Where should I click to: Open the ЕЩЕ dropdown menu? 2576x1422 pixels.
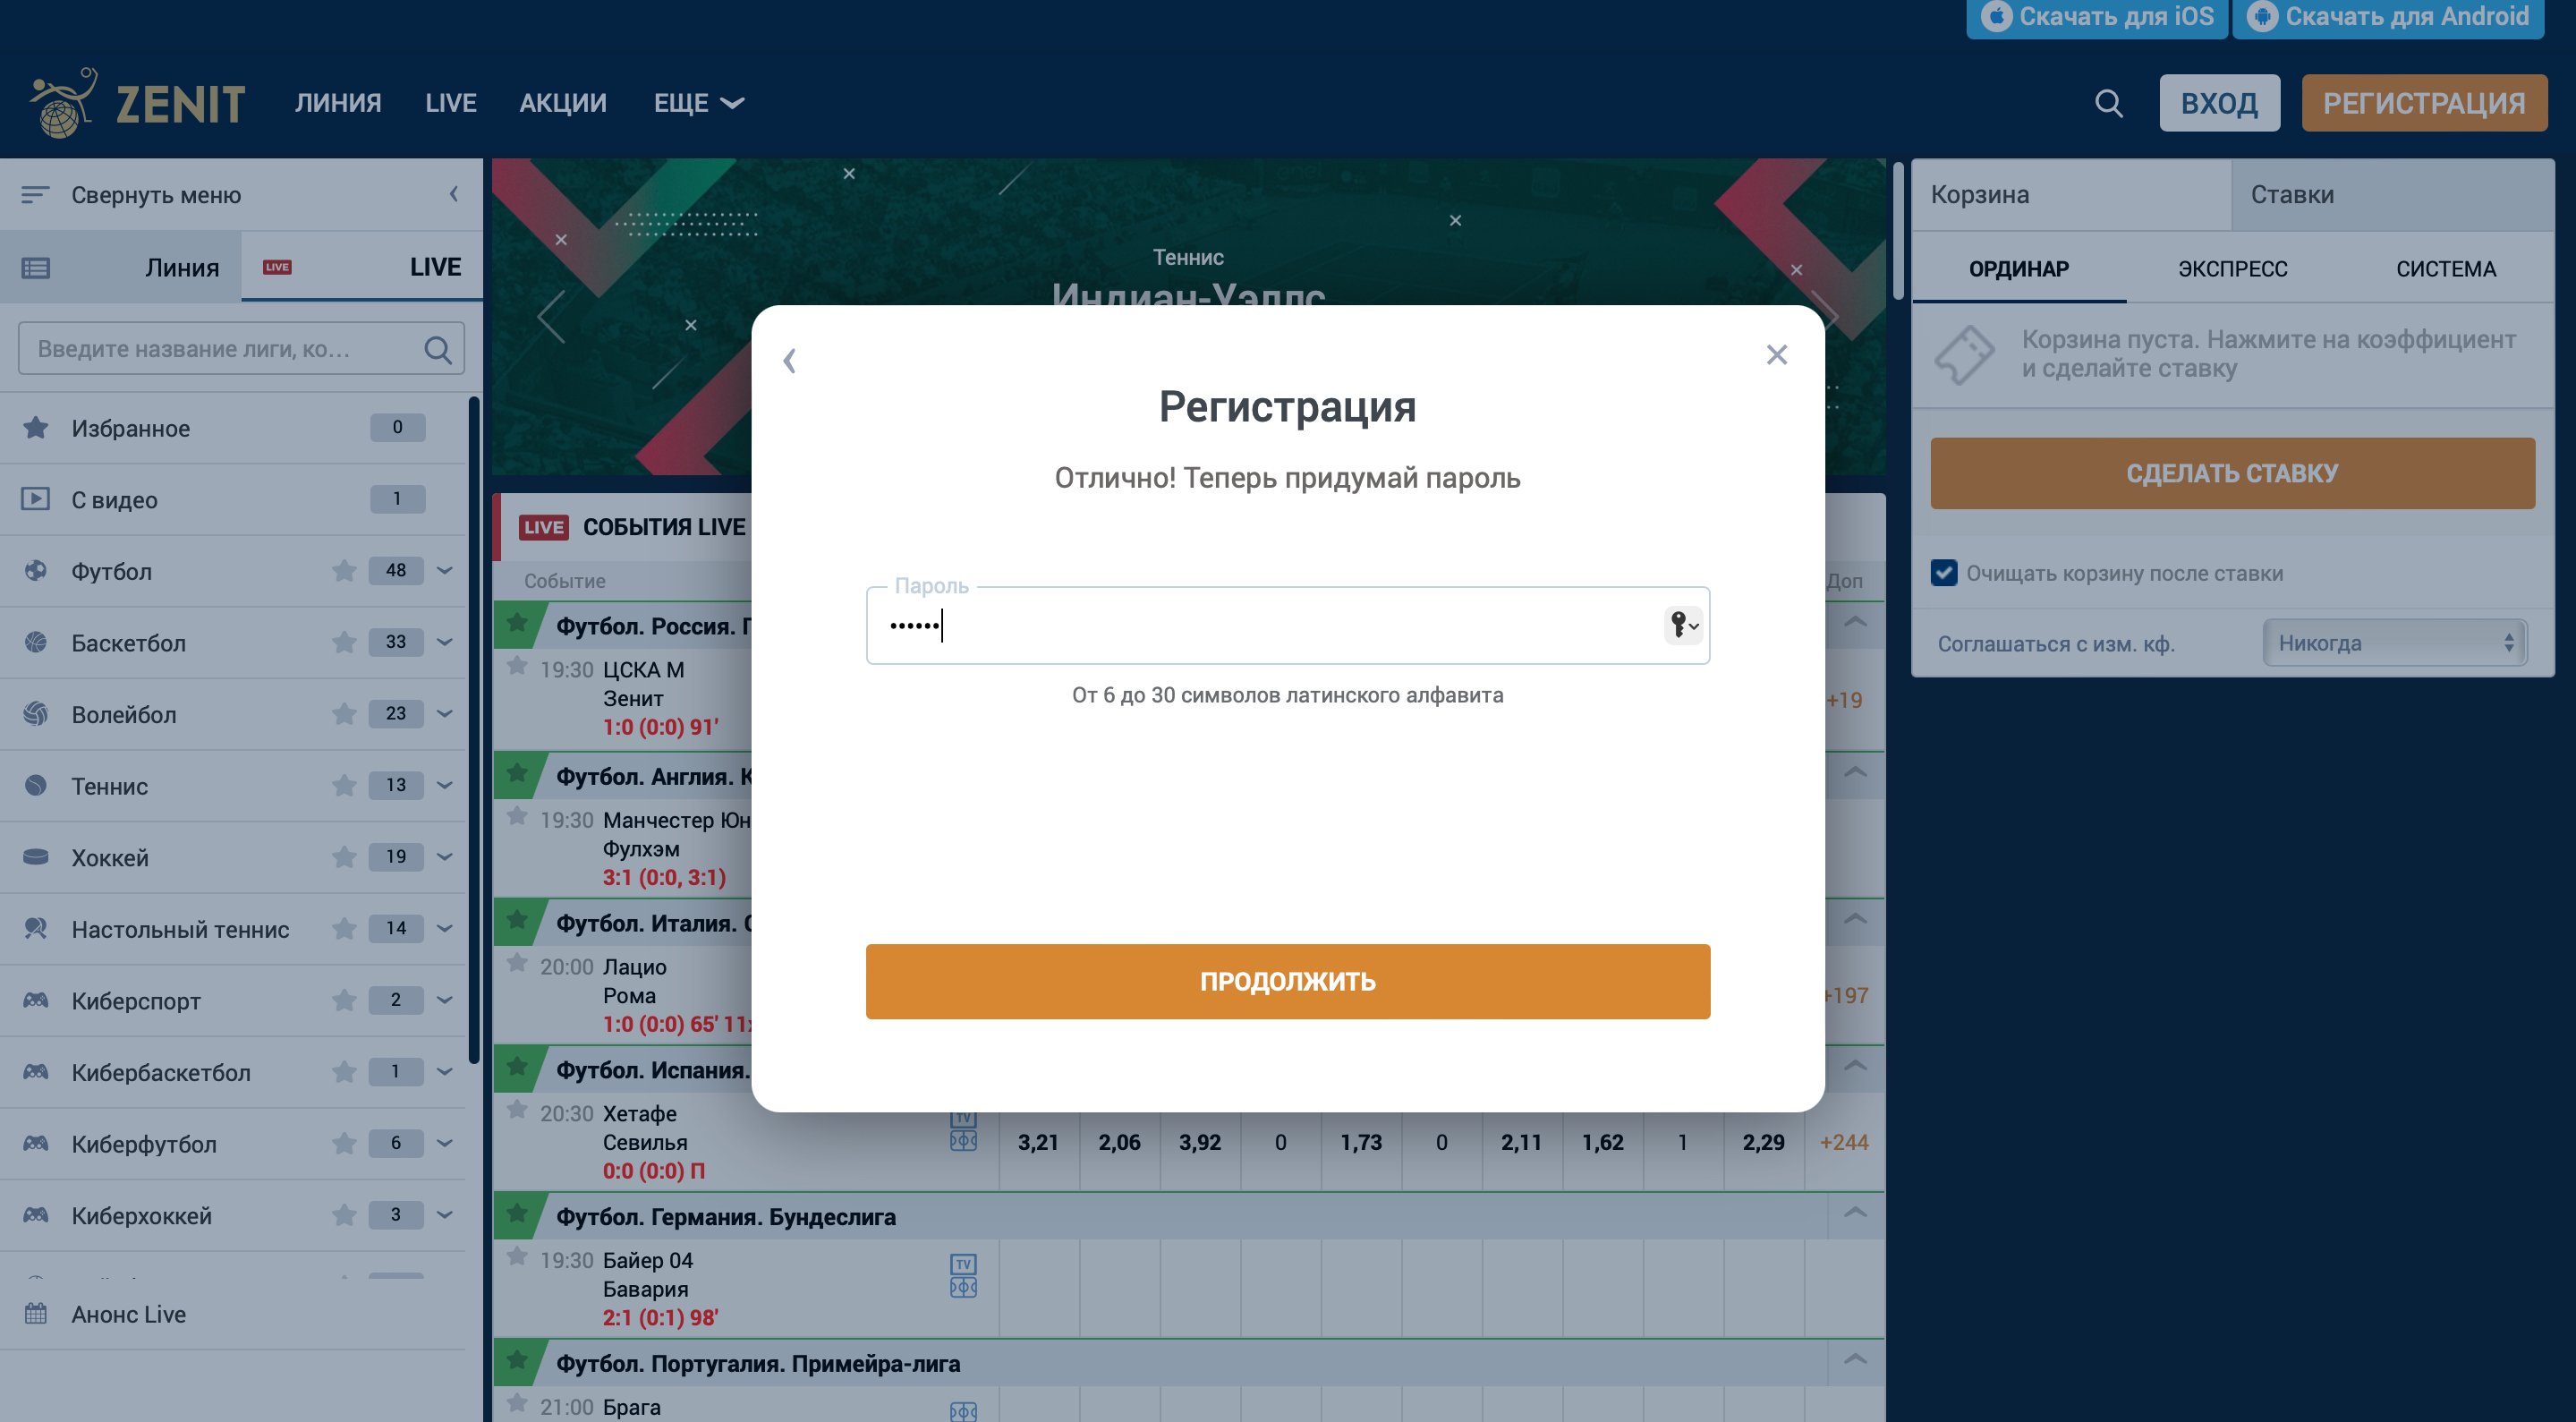coord(698,103)
